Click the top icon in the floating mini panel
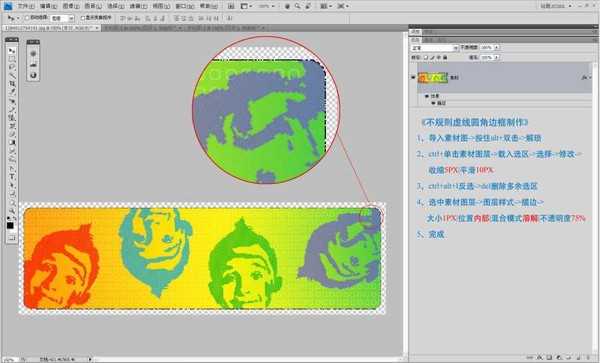 pyautogui.click(x=33, y=54)
